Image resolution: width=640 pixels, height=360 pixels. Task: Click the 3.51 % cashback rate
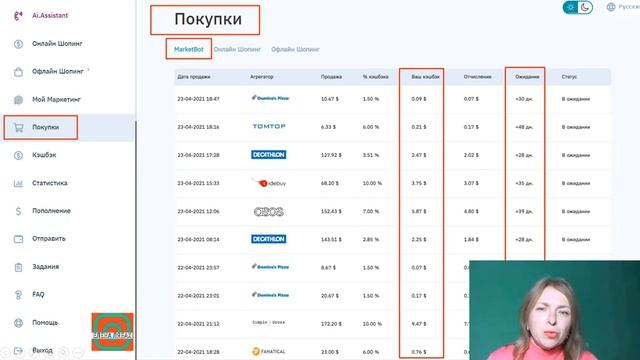tap(371, 155)
